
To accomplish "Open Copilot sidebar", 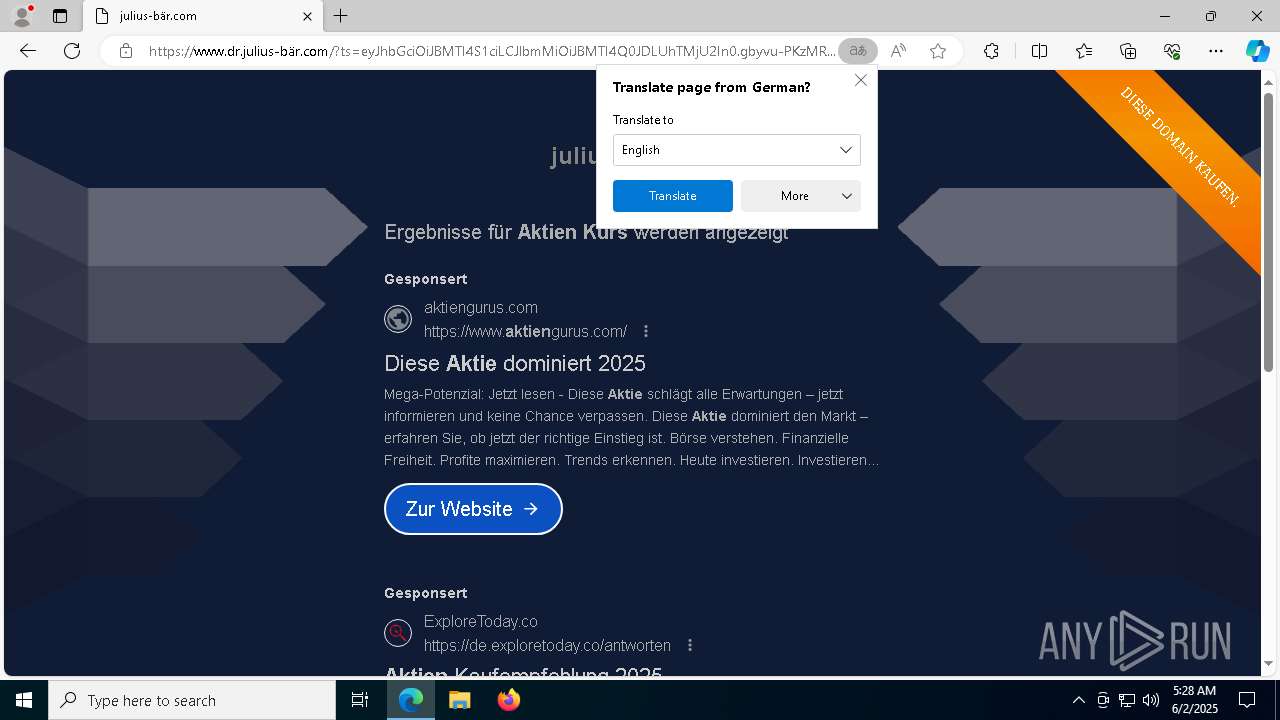I will [1257, 51].
